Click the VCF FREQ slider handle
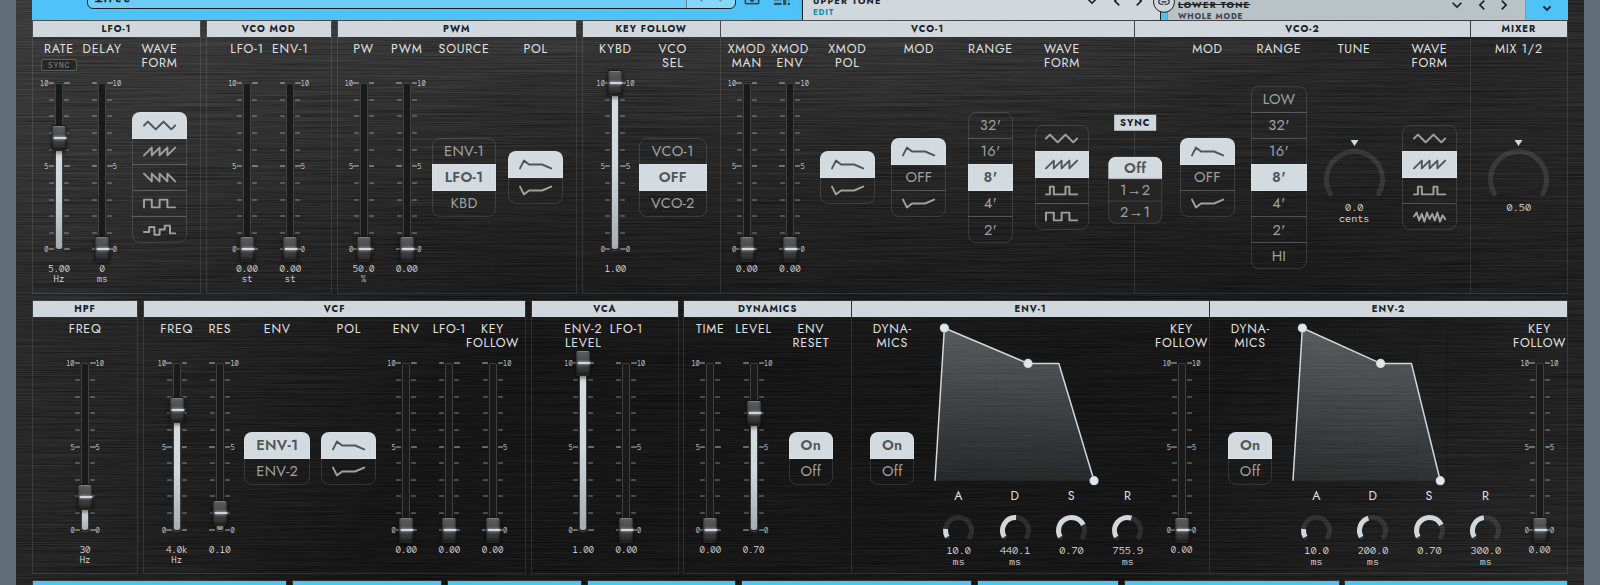This screenshot has height=585, width=1600. [177, 408]
